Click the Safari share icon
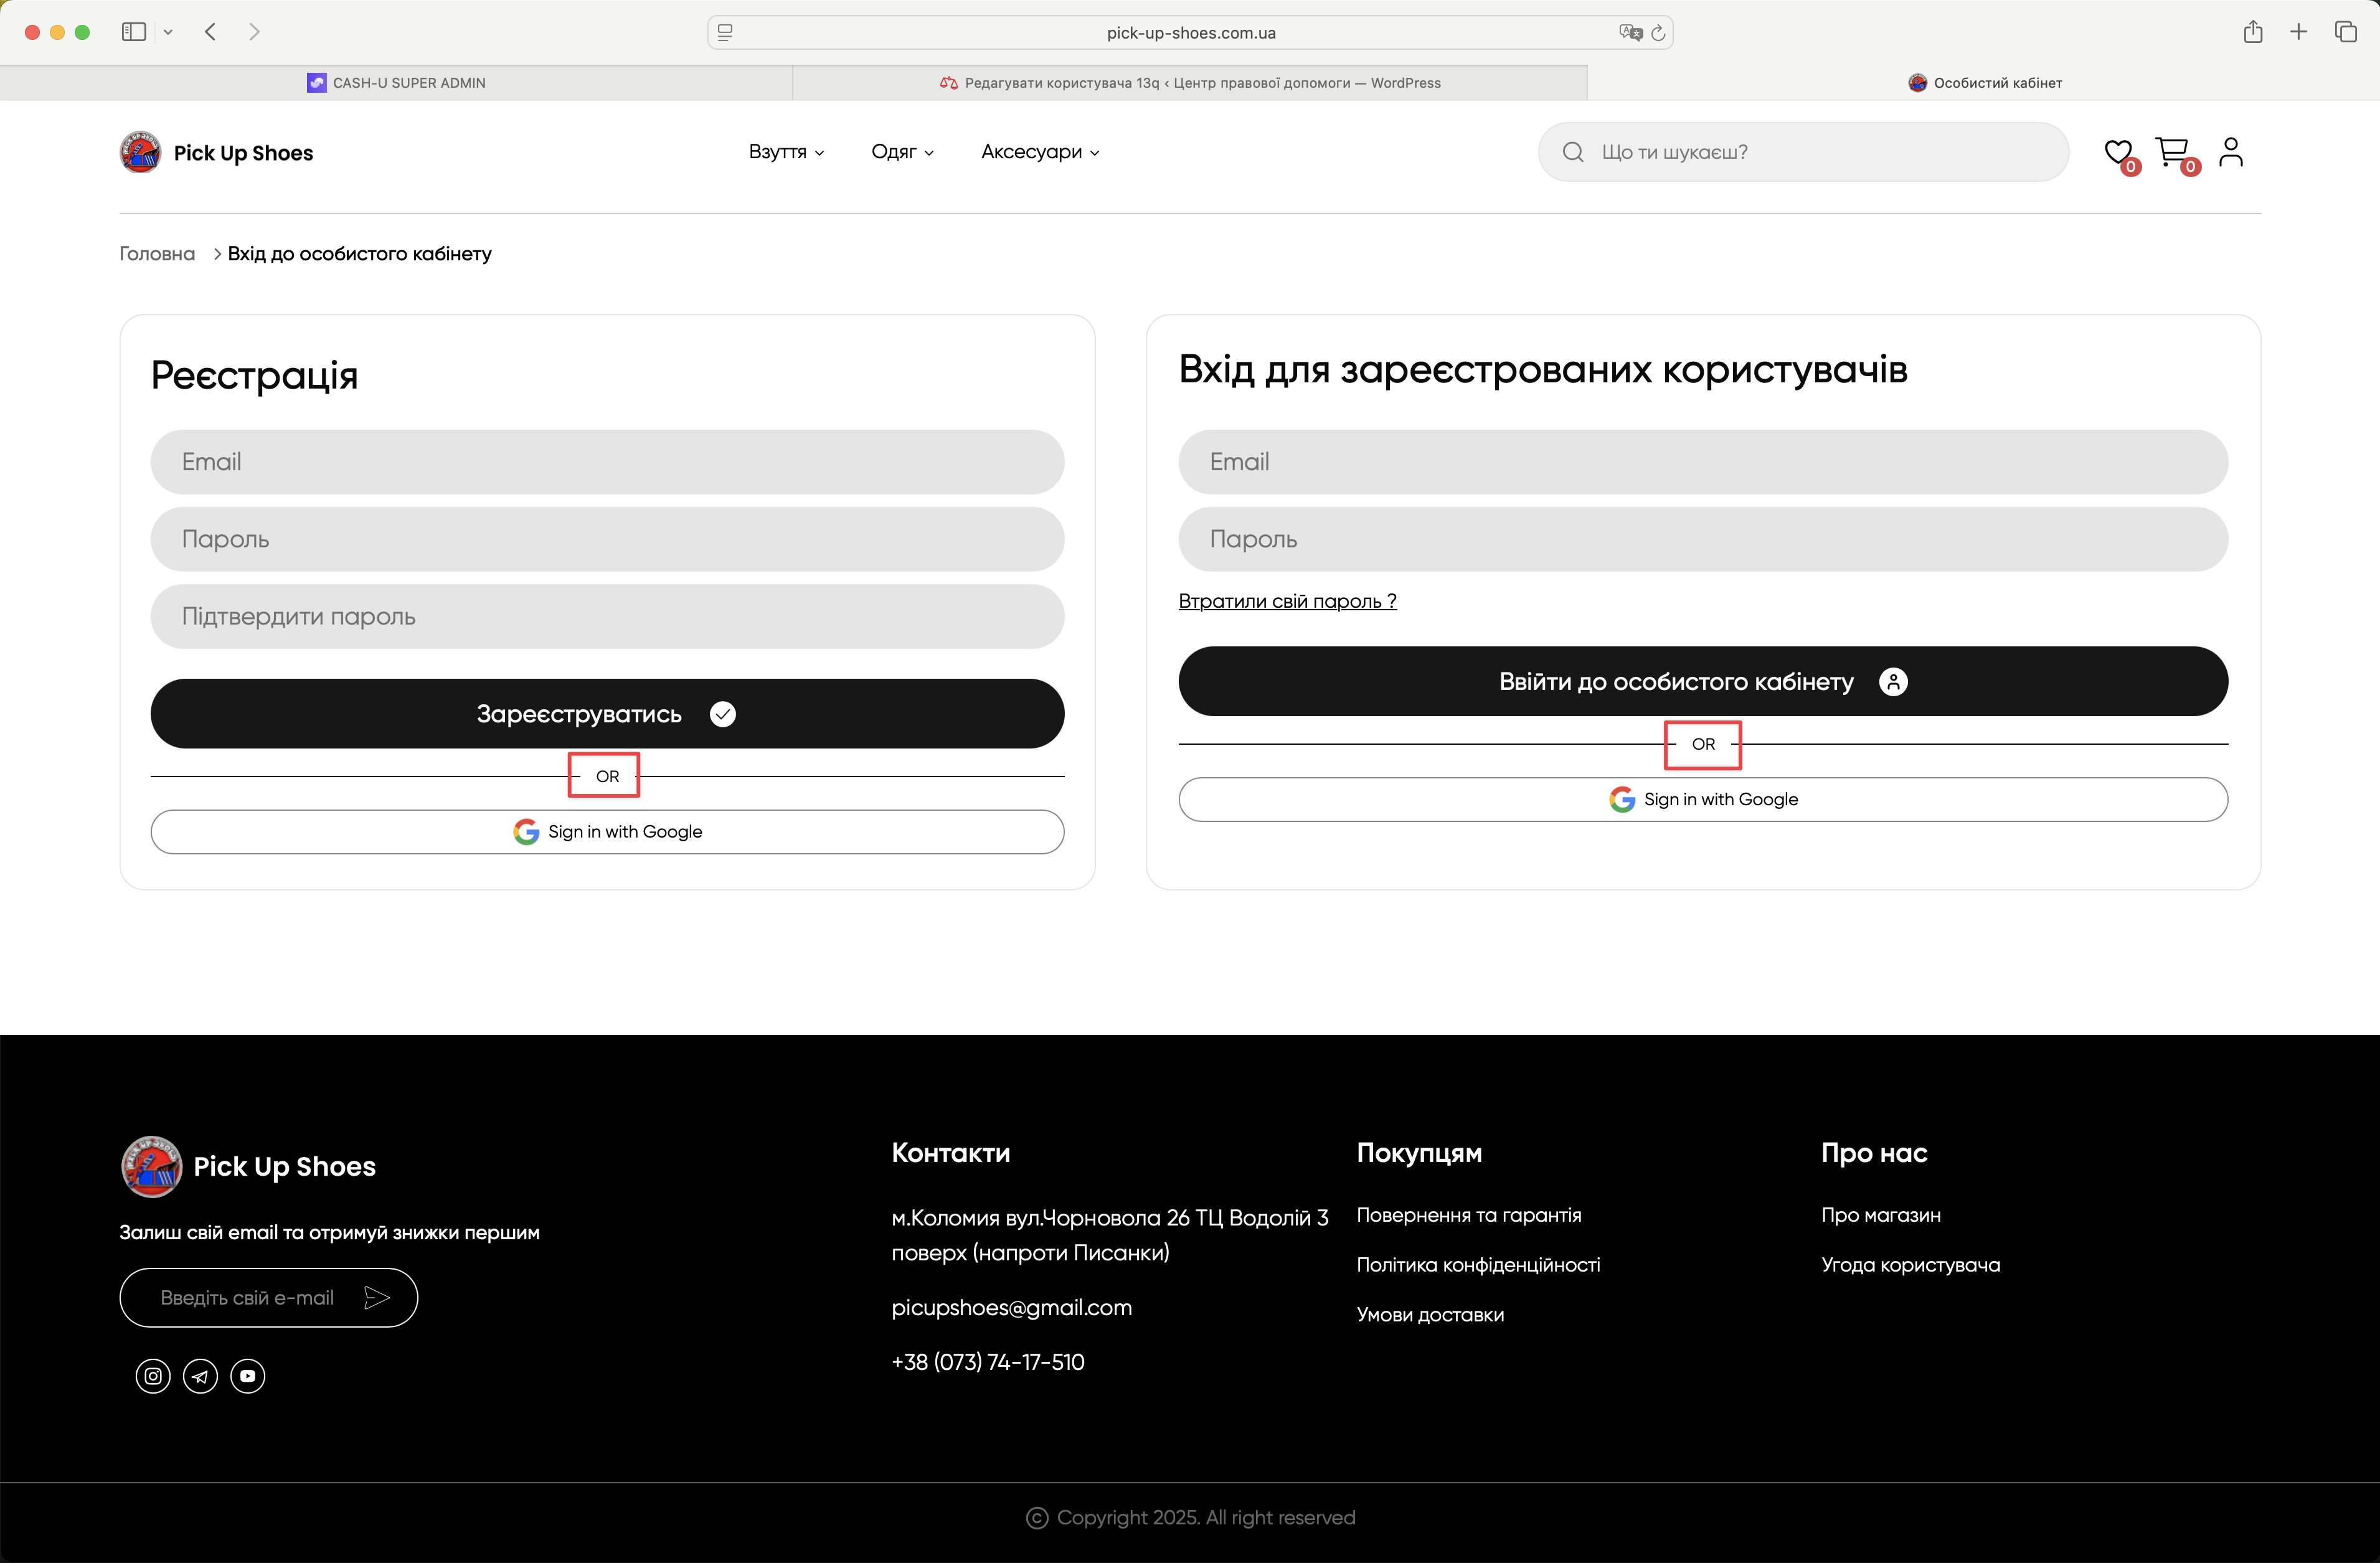The width and height of the screenshot is (2380, 1563). point(2252,32)
